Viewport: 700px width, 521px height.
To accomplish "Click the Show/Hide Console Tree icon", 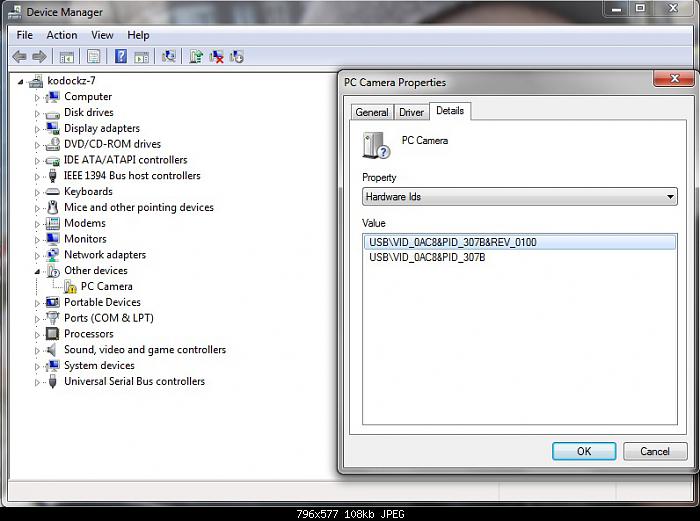I will (x=67, y=57).
